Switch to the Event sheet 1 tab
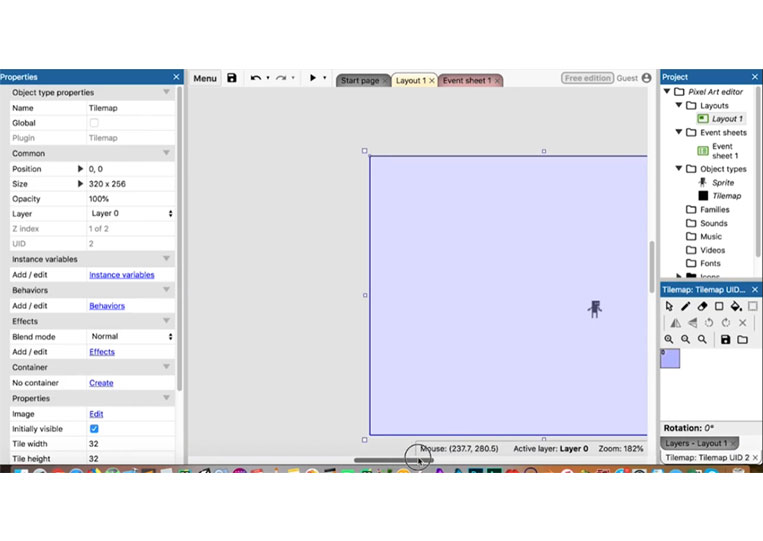The height and width of the screenshot is (541, 763). click(467, 80)
